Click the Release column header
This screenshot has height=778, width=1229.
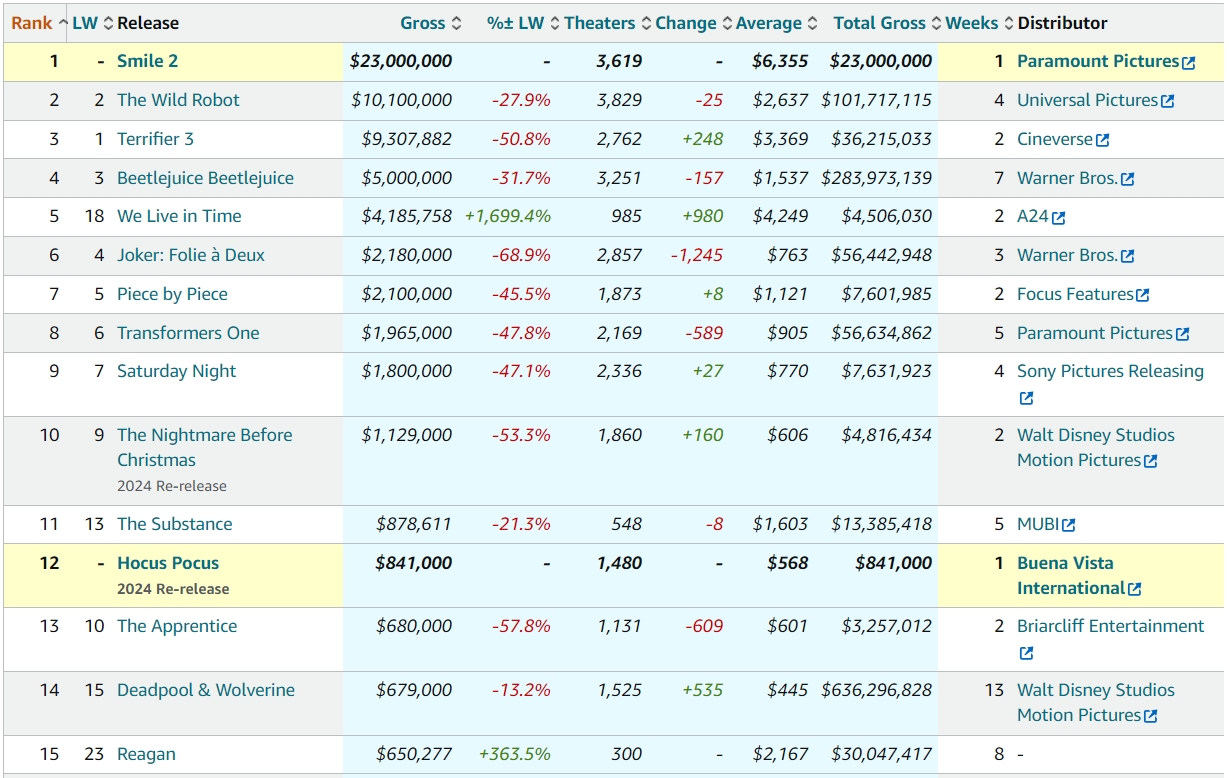[148, 23]
